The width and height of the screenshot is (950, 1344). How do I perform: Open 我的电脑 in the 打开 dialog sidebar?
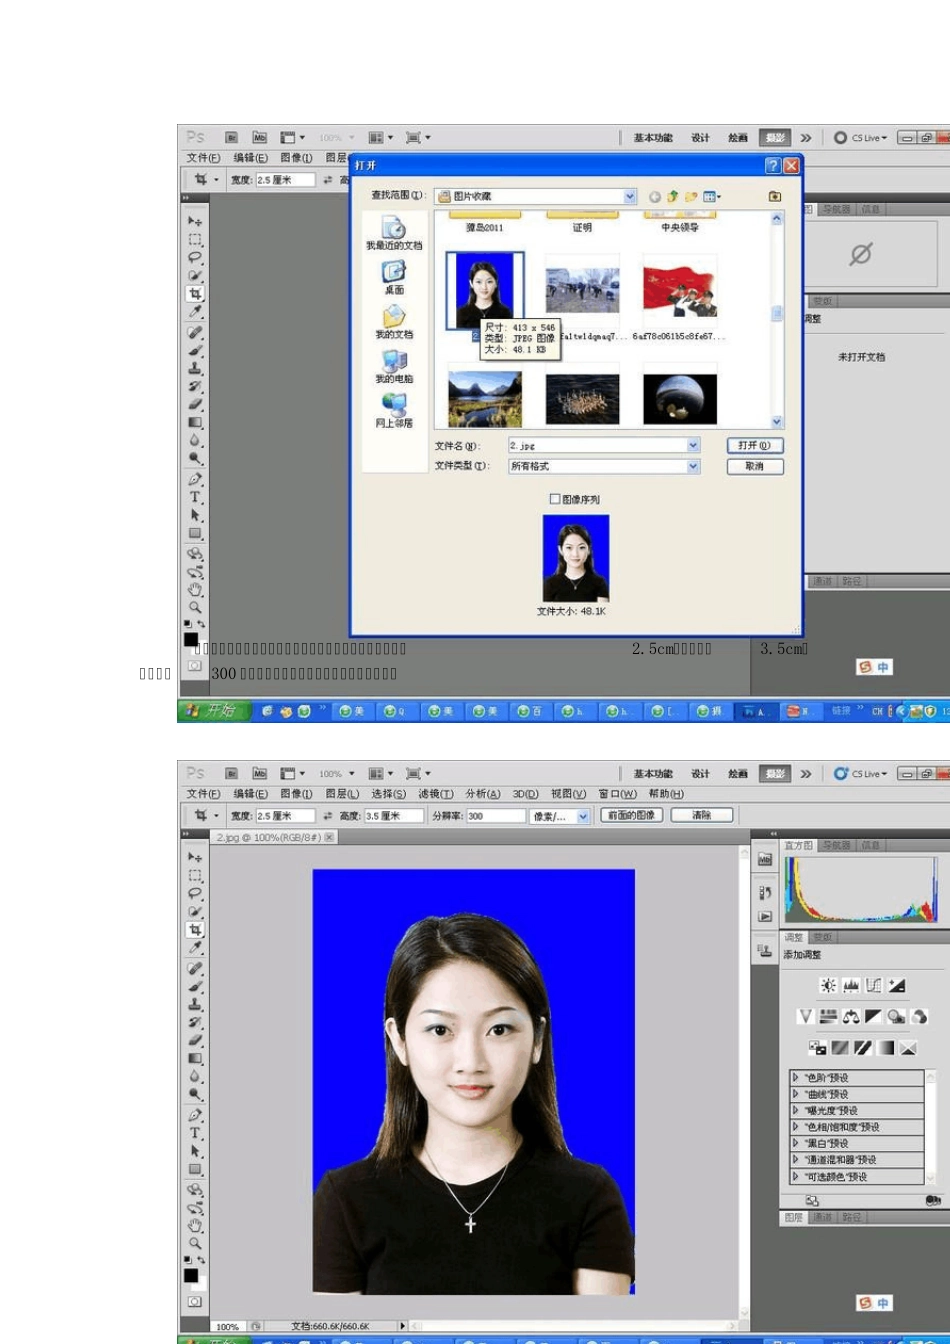[x=394, y=368]
